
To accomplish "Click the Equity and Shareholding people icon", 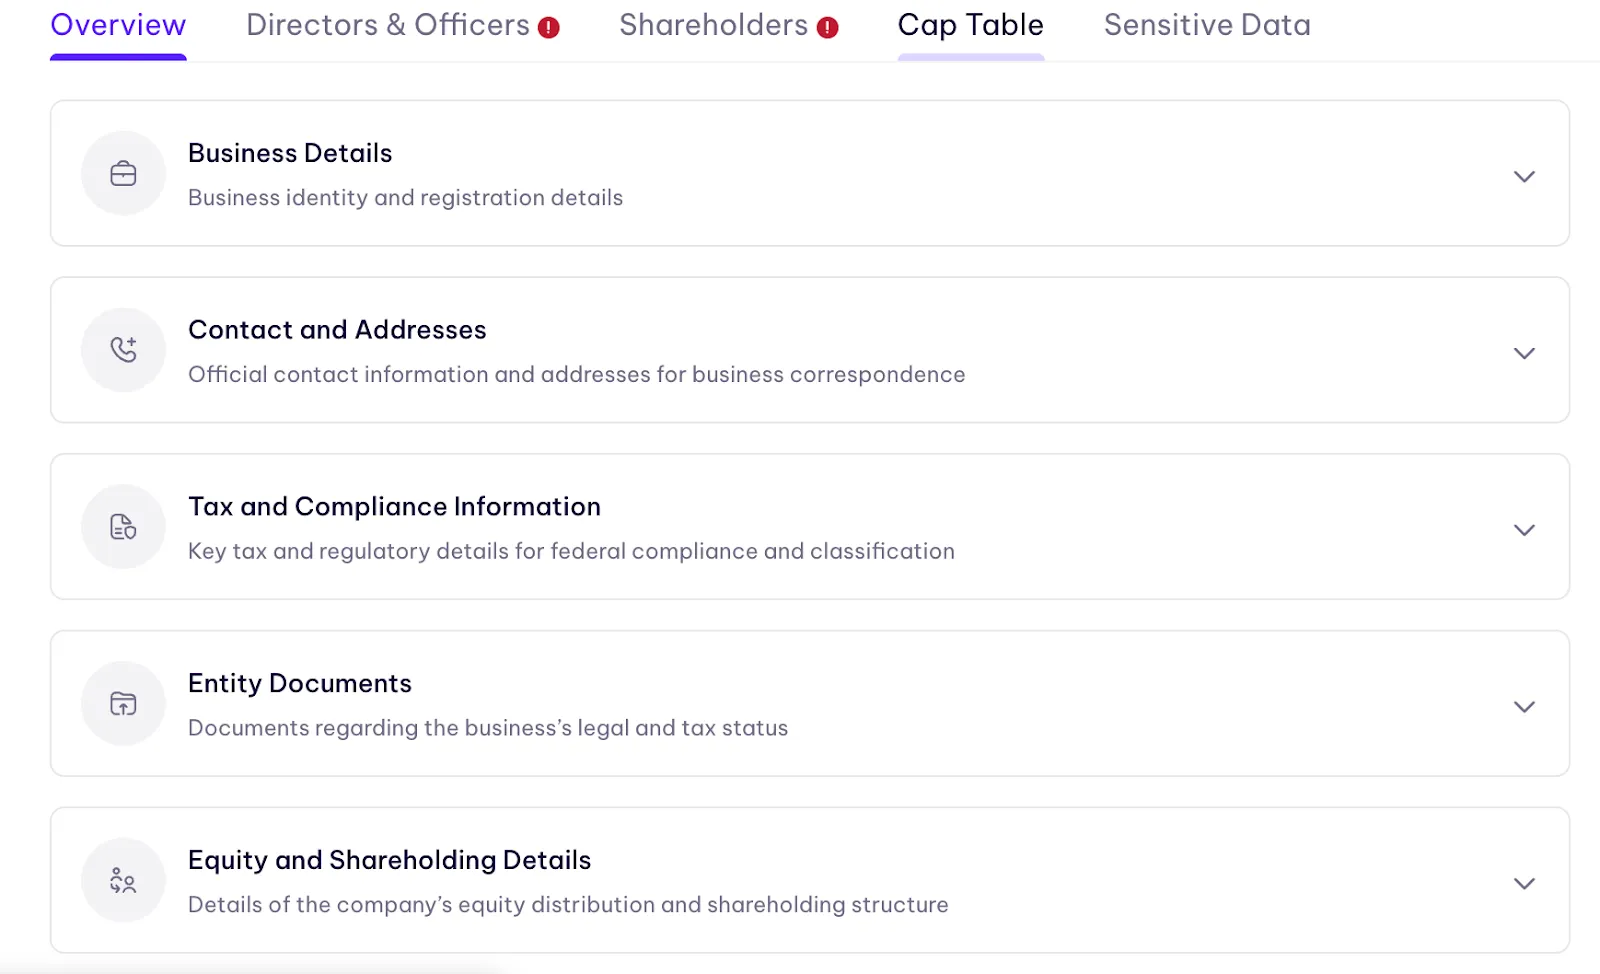I will point(123,880).
